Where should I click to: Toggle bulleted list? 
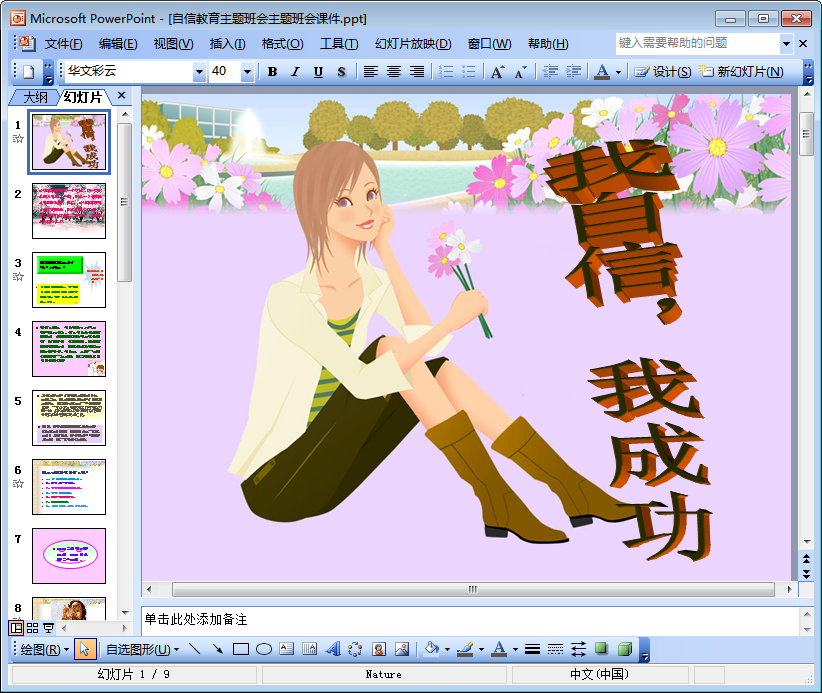pyautogui.click(x=469, y=72)
